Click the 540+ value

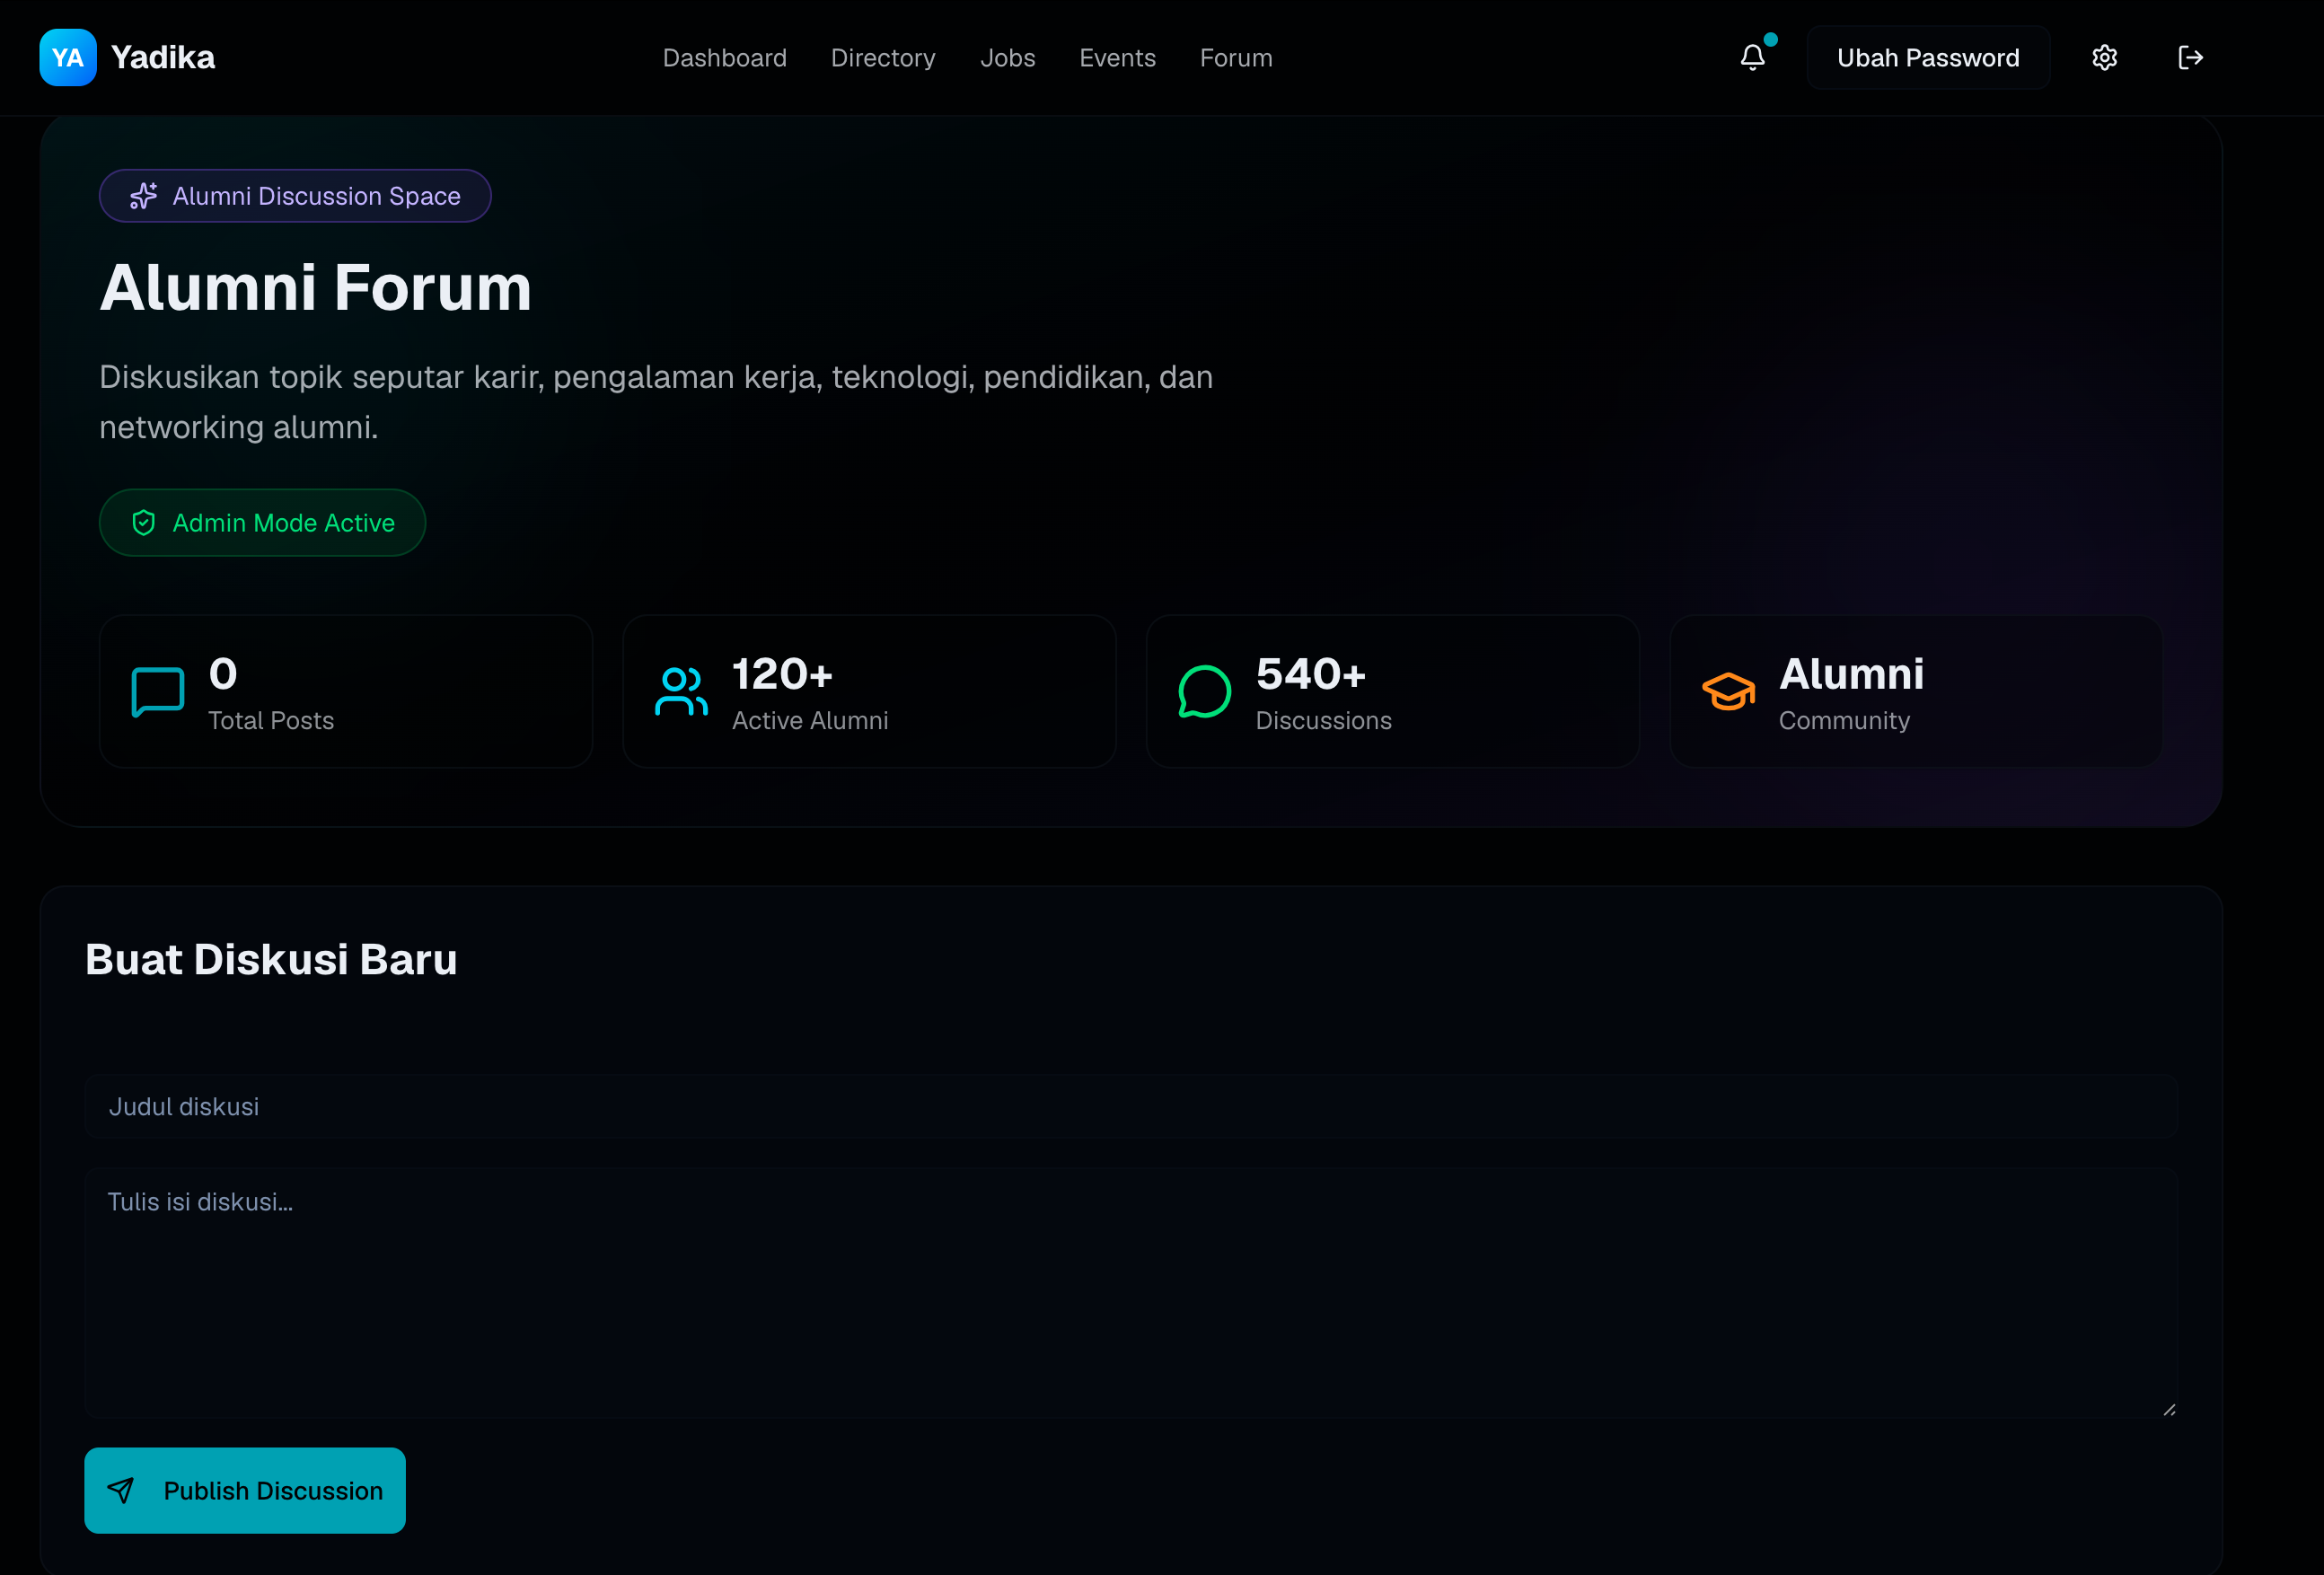point(1310,674)
